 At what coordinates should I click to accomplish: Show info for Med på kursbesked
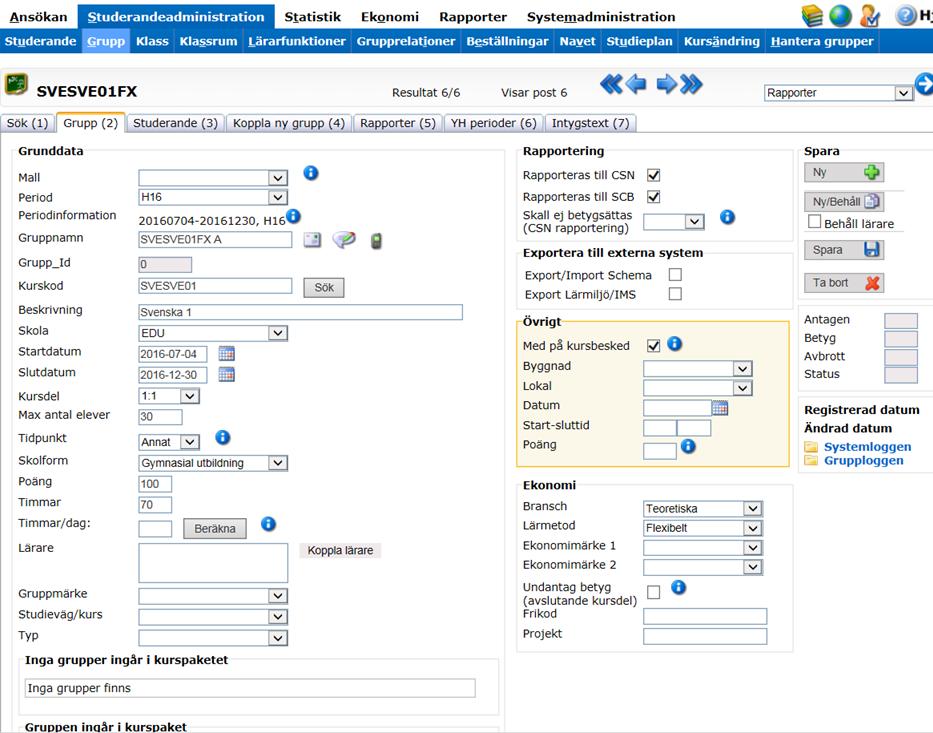[674, 344]
